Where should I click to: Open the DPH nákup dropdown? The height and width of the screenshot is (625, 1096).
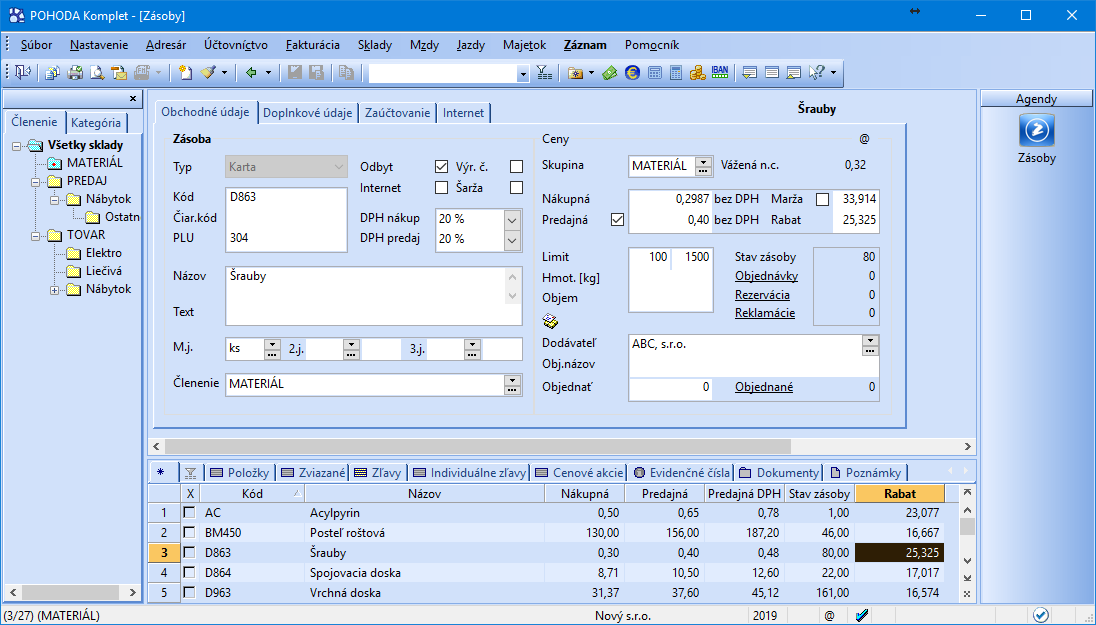click(512, 218)
